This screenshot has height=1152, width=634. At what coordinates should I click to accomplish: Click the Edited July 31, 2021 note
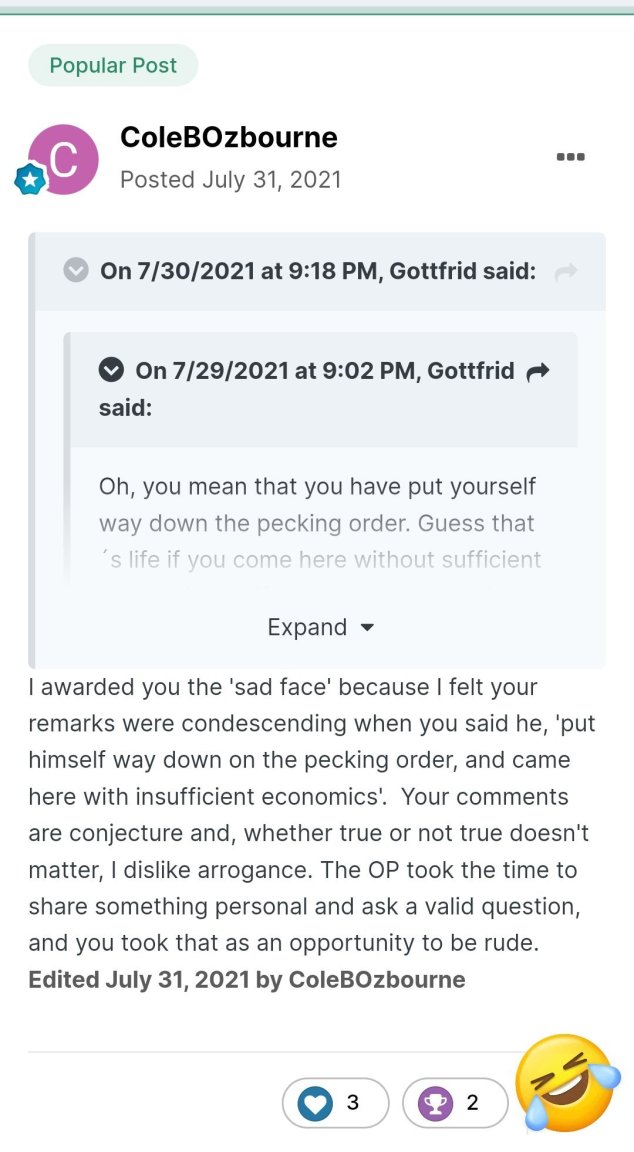click(247, 979)
